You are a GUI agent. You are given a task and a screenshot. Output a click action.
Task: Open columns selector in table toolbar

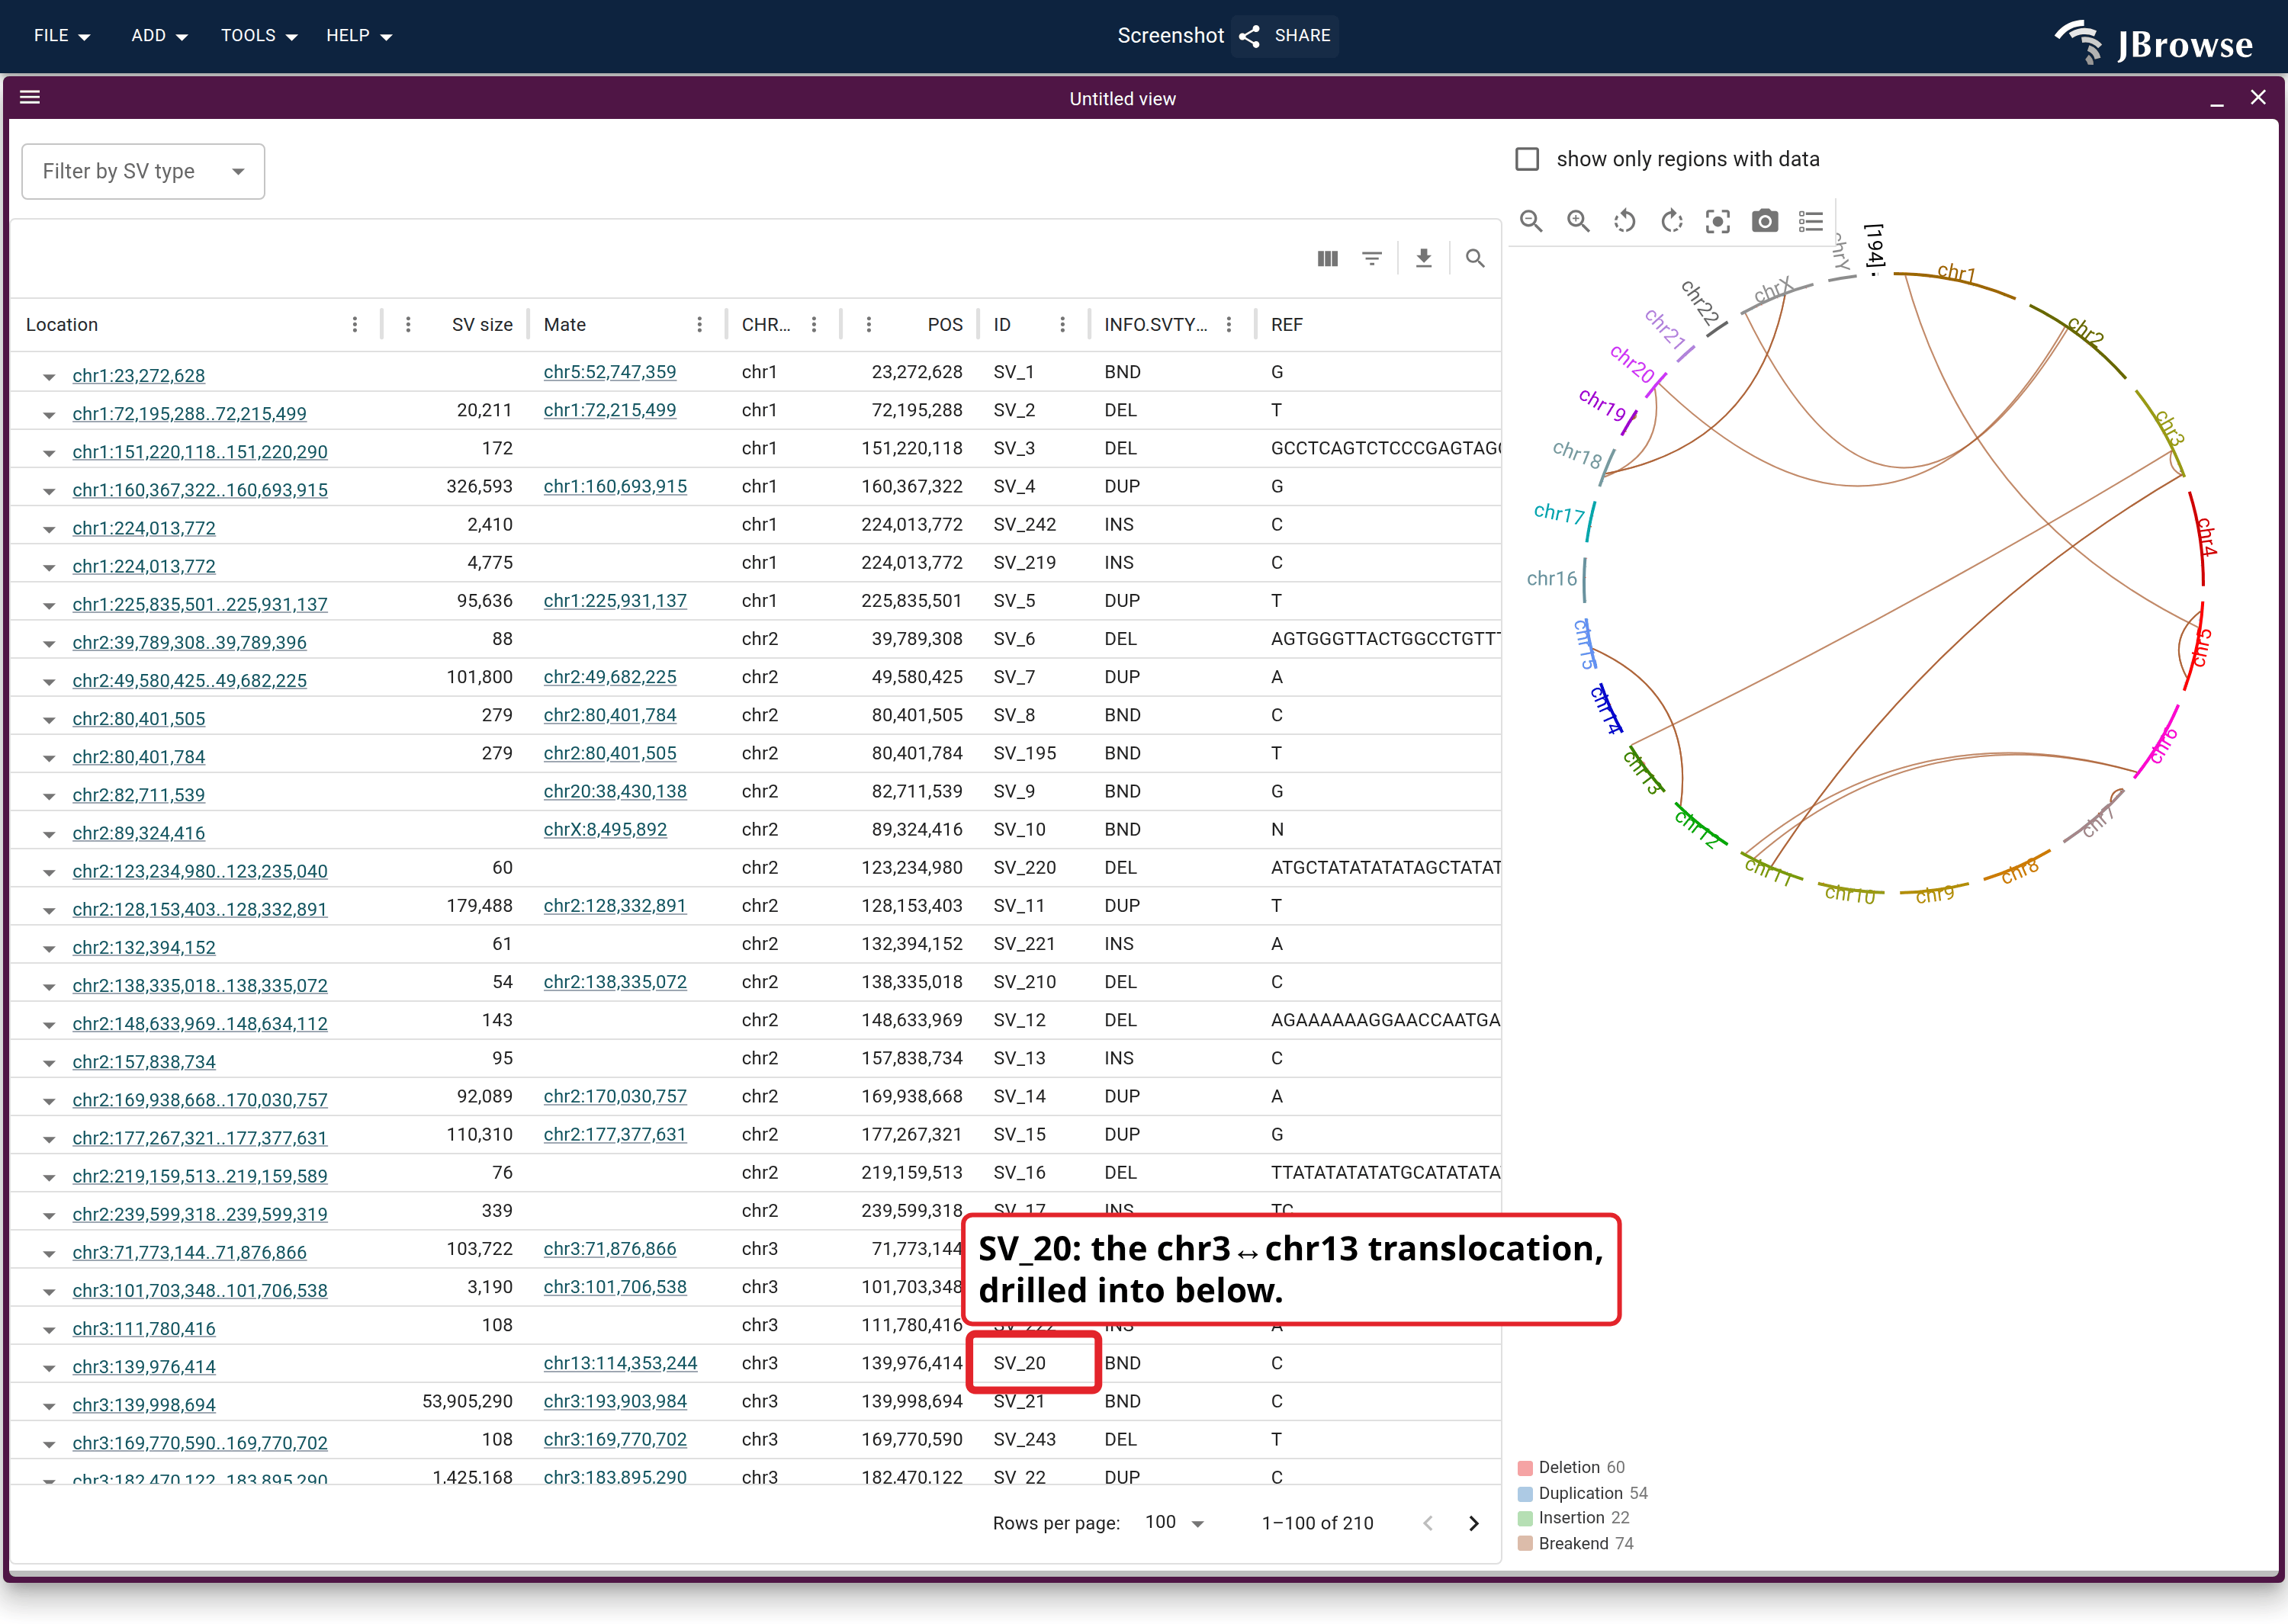tap(1328, 259)
